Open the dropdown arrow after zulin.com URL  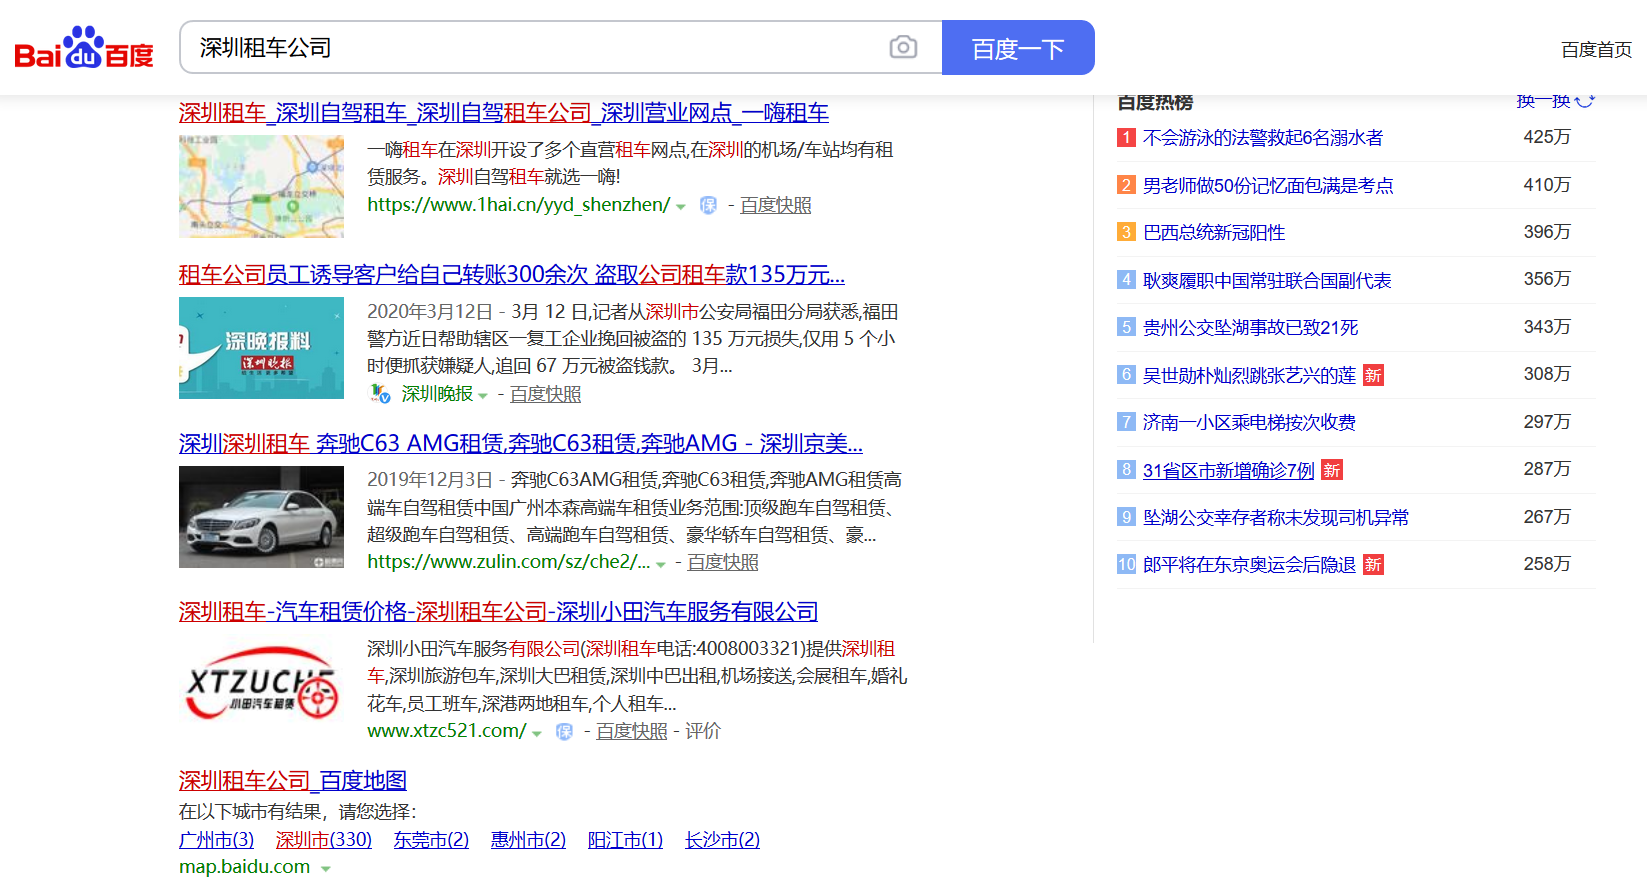(661, 565)
